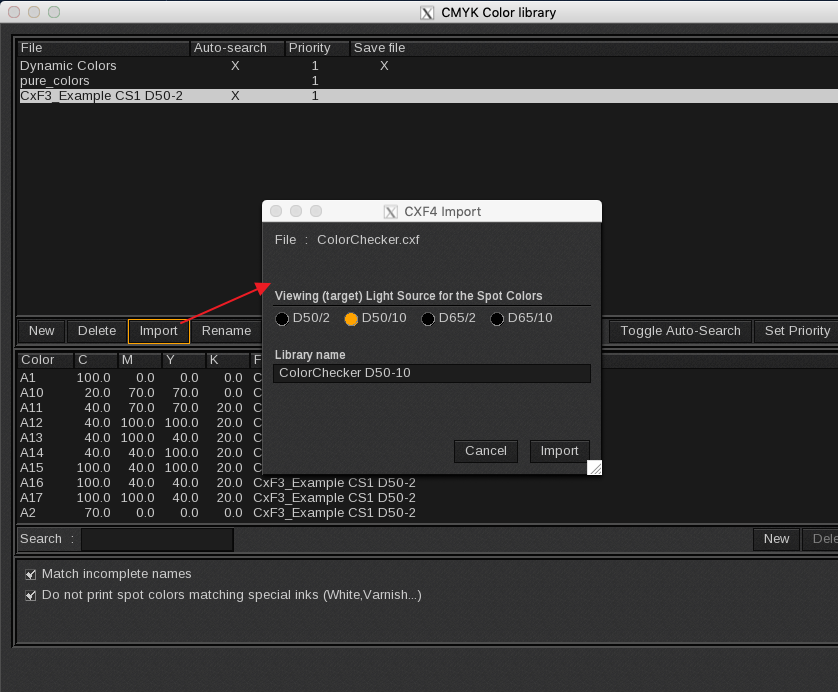Cancel the CXF4 Import dialog
Viewport: 838px width, 692px height.
click(x=485, y=451)
